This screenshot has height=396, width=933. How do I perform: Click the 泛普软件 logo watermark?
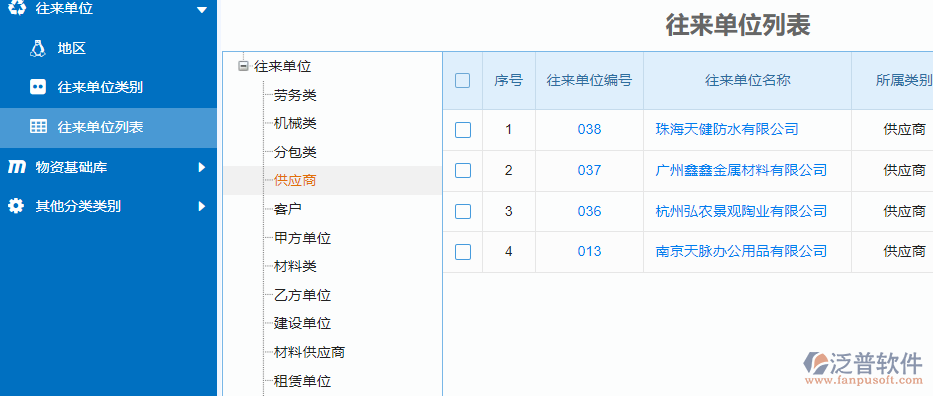(863, 367)
